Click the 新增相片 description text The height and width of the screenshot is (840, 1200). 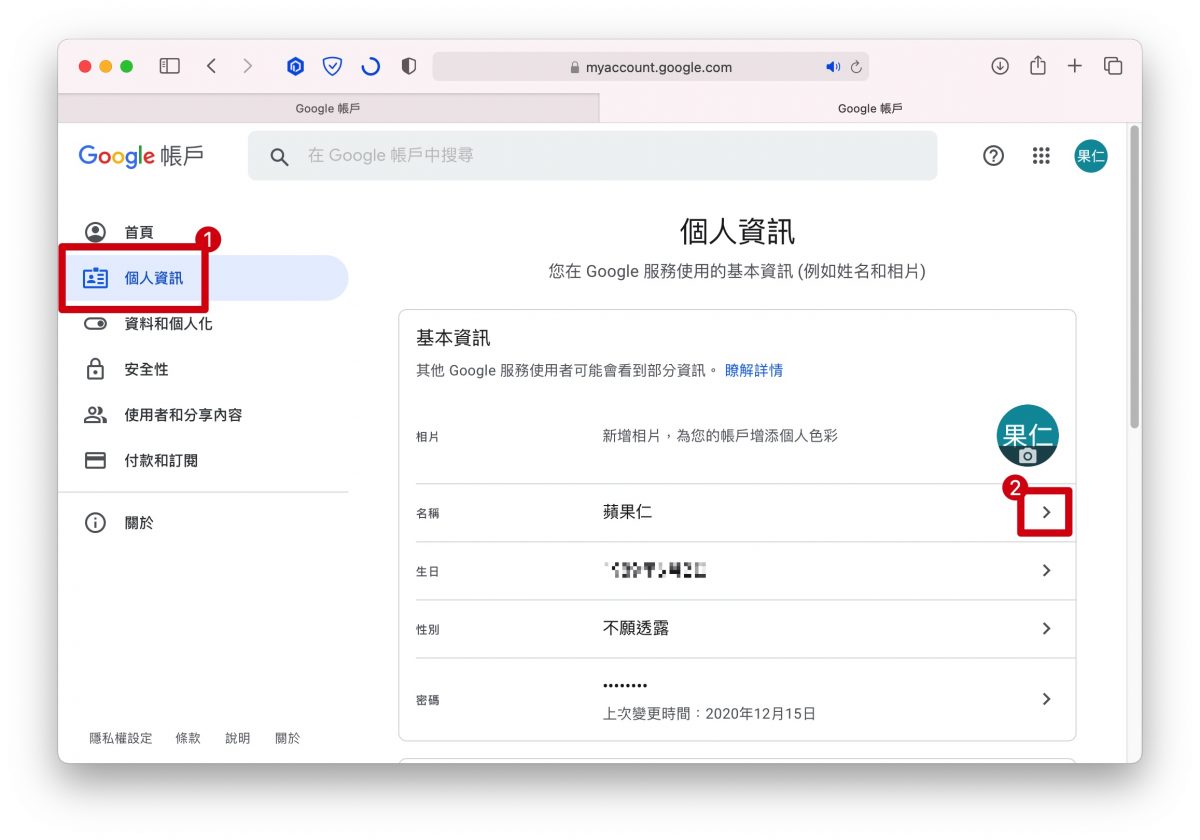720,437
